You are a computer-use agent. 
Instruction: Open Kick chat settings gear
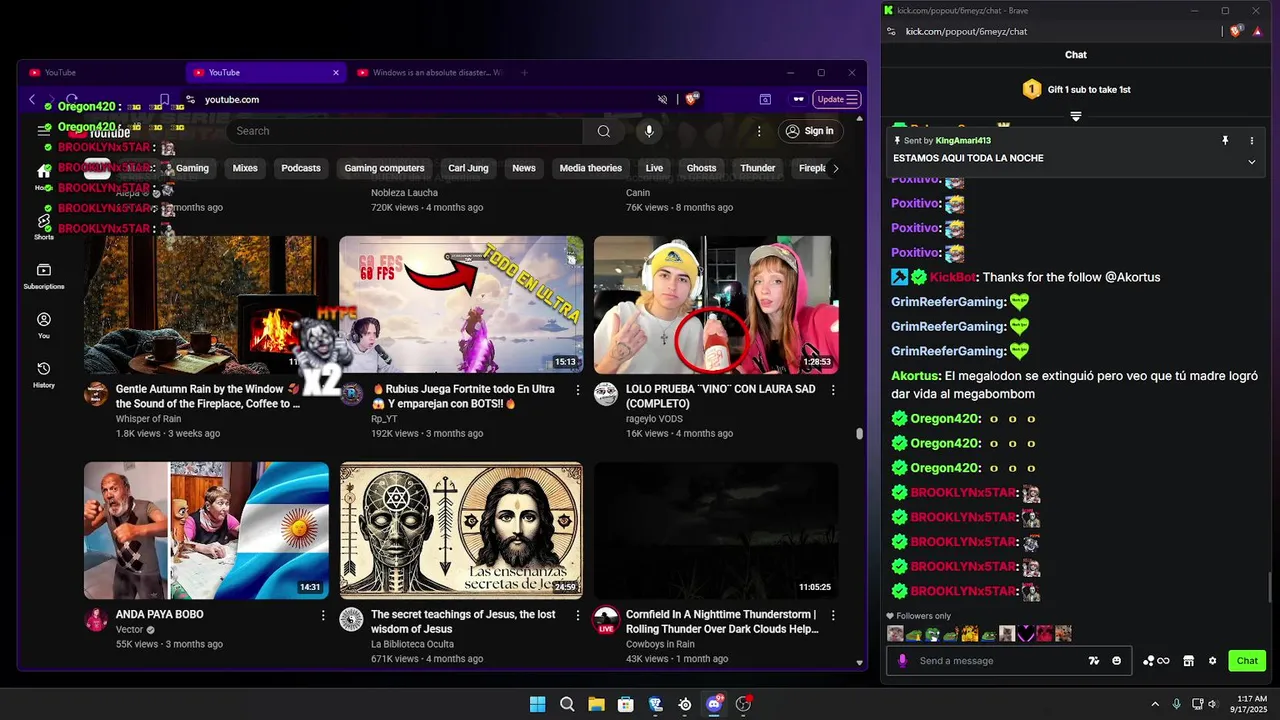point(1213,661)
